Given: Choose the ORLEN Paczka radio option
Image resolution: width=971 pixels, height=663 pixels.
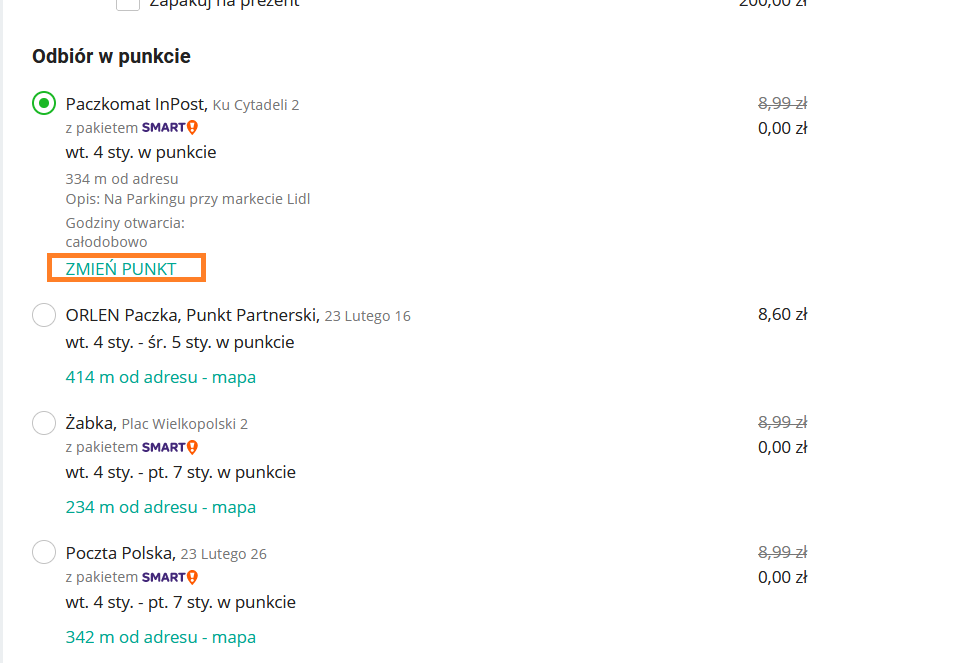Looking at the screenshot, I should click(44, 315).
